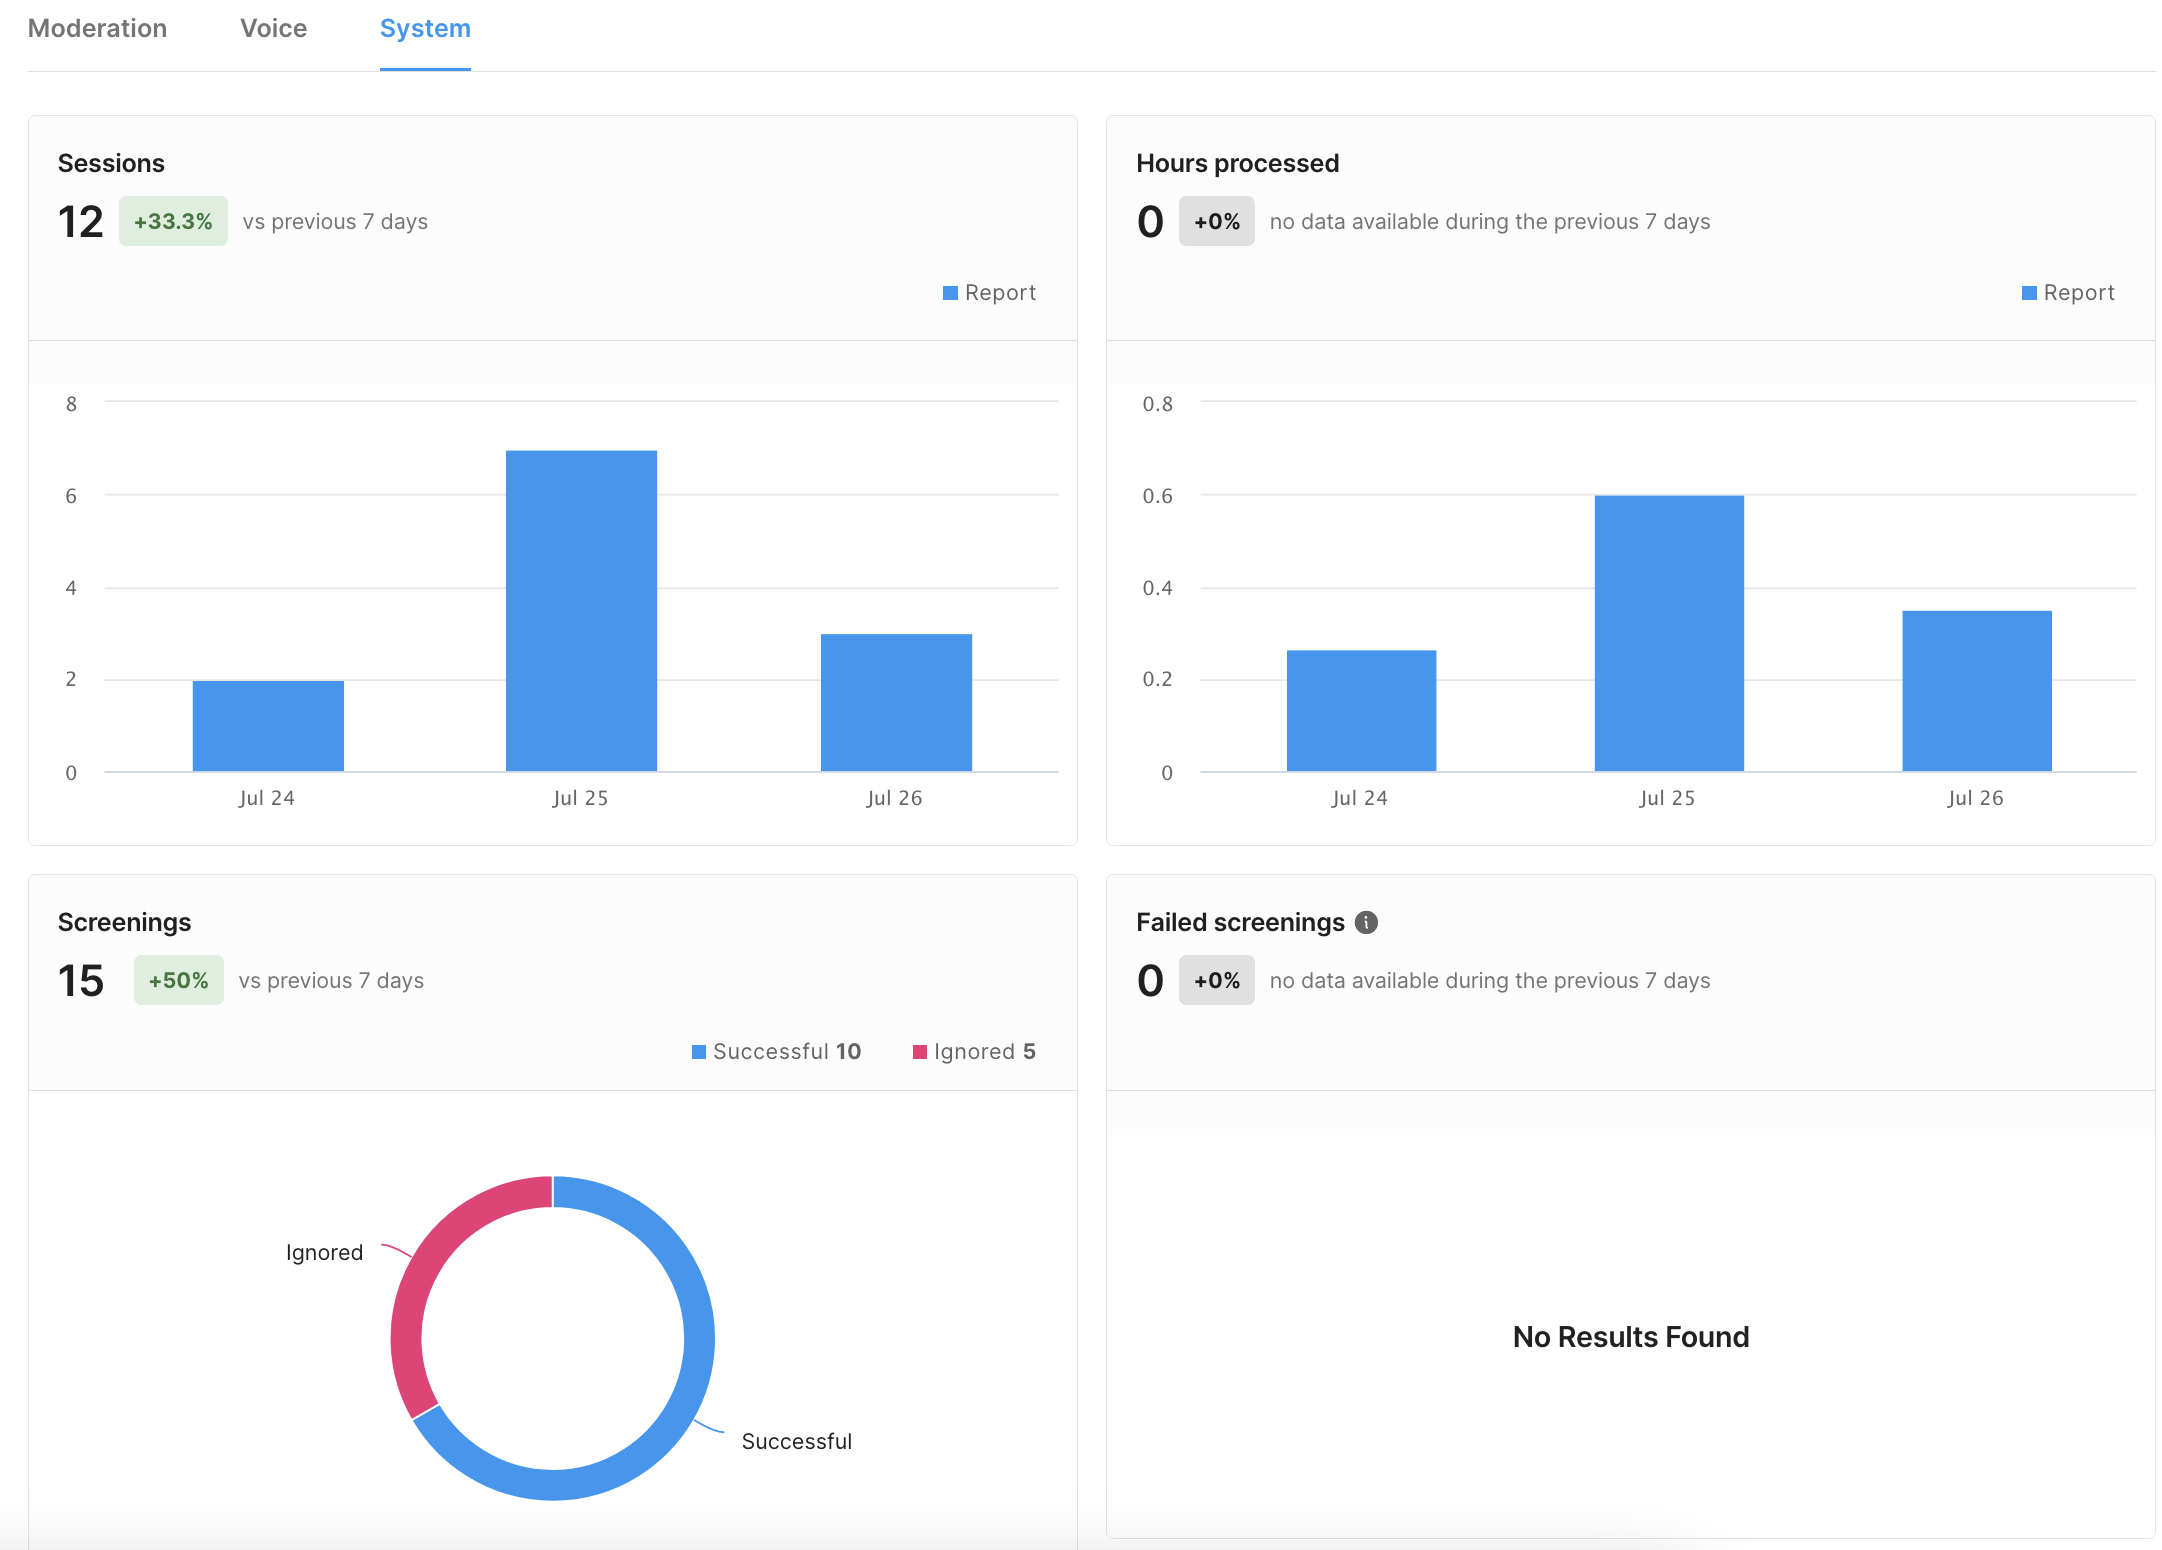The height and width of the screenshot is (1550, 2162).
Task: Click the +50% Screenings change badge
Action: pos(178,980)
